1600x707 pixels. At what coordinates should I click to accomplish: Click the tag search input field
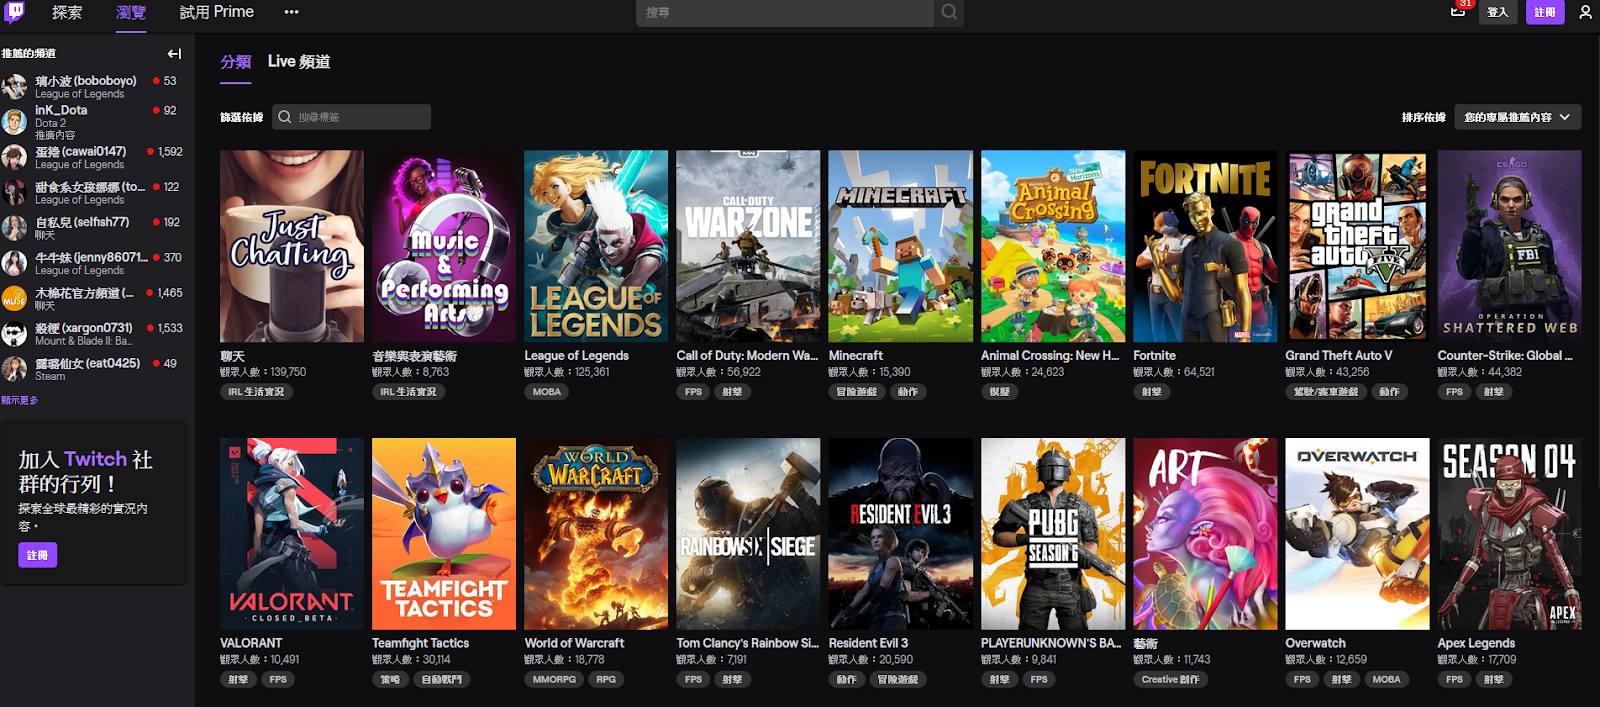click(351, 117)
